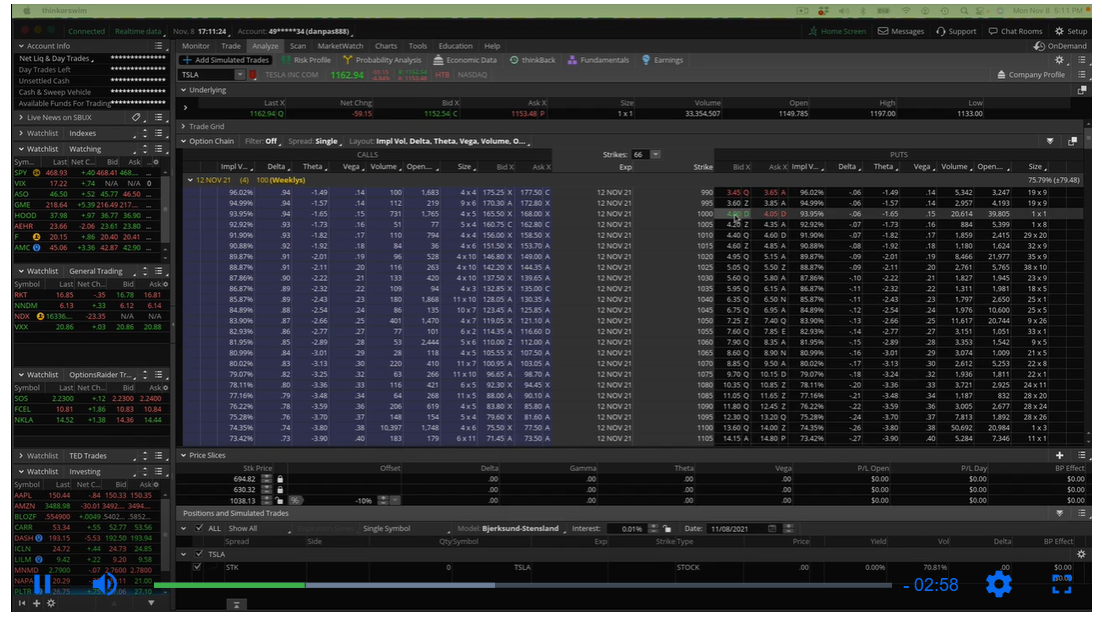This screenshot has width=1102, height=632.
Task: Toggle the ALL positions checkbox
Action: (199, 529)
